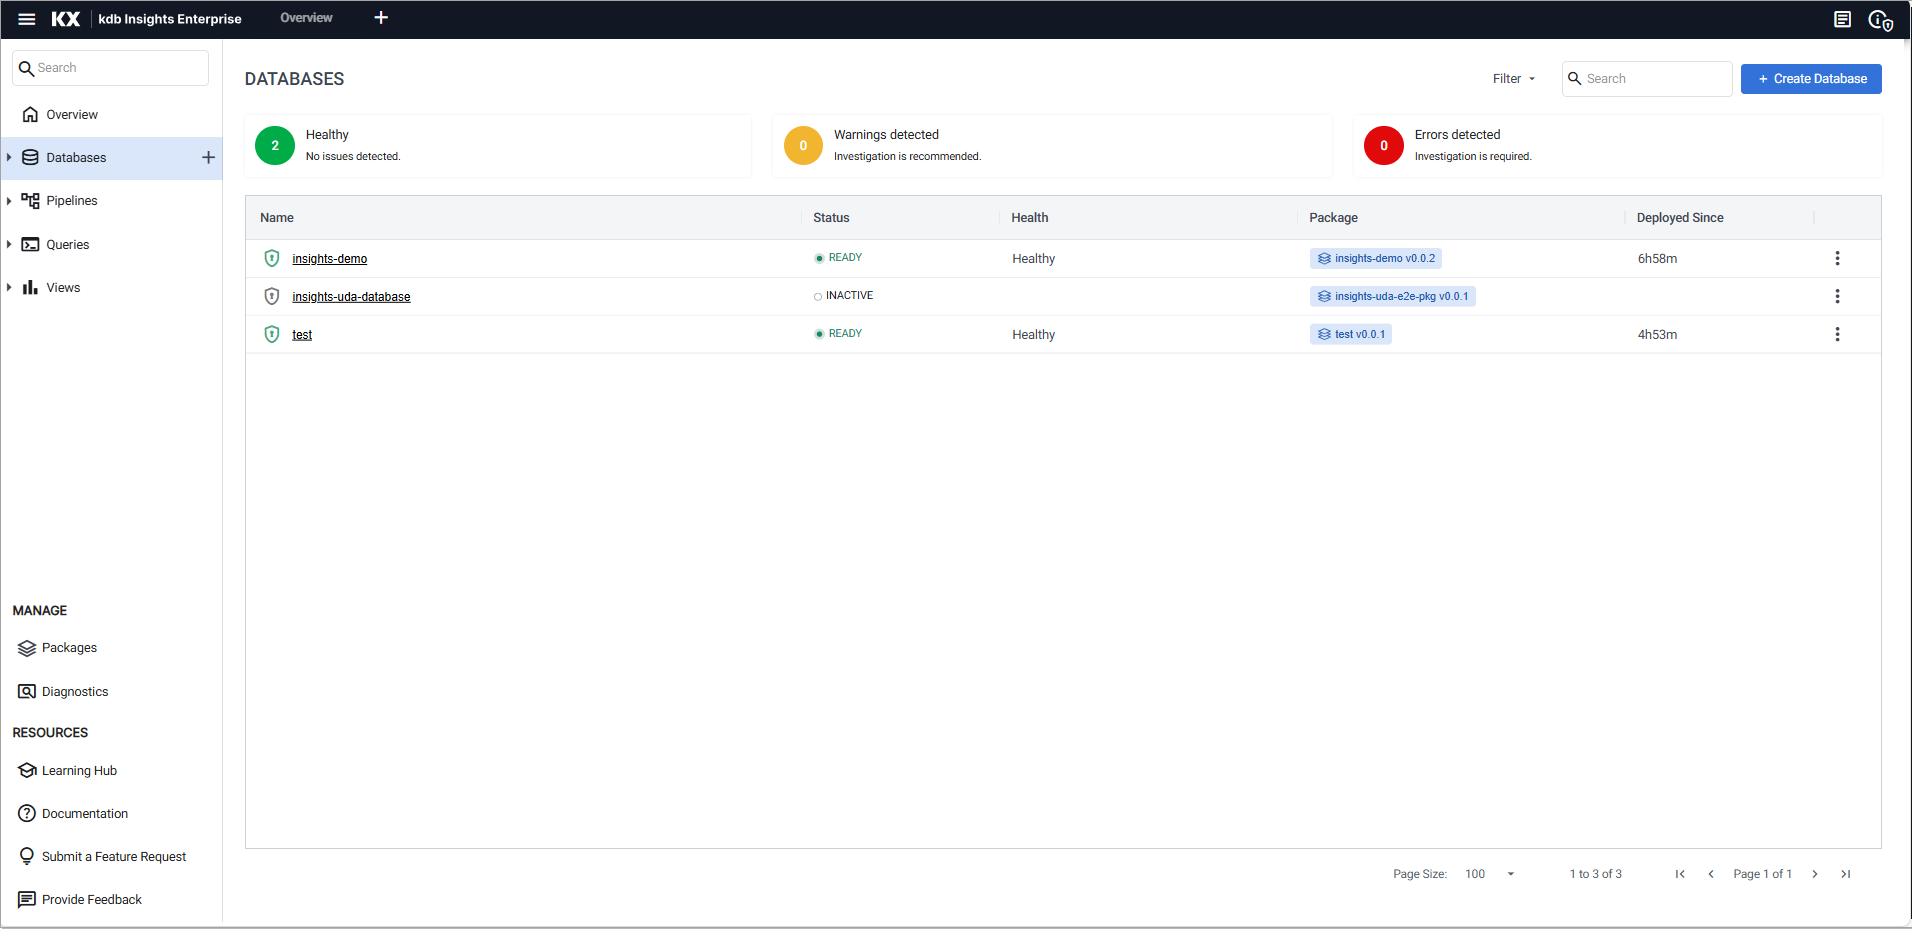Open actions menu for test row

click(1837, 334)
